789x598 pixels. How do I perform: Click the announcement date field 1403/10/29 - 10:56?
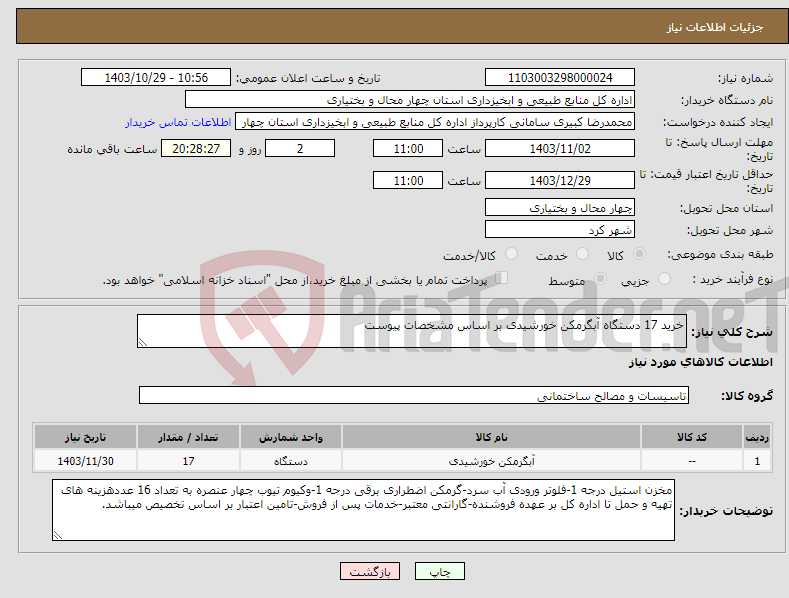click(156, 78)
